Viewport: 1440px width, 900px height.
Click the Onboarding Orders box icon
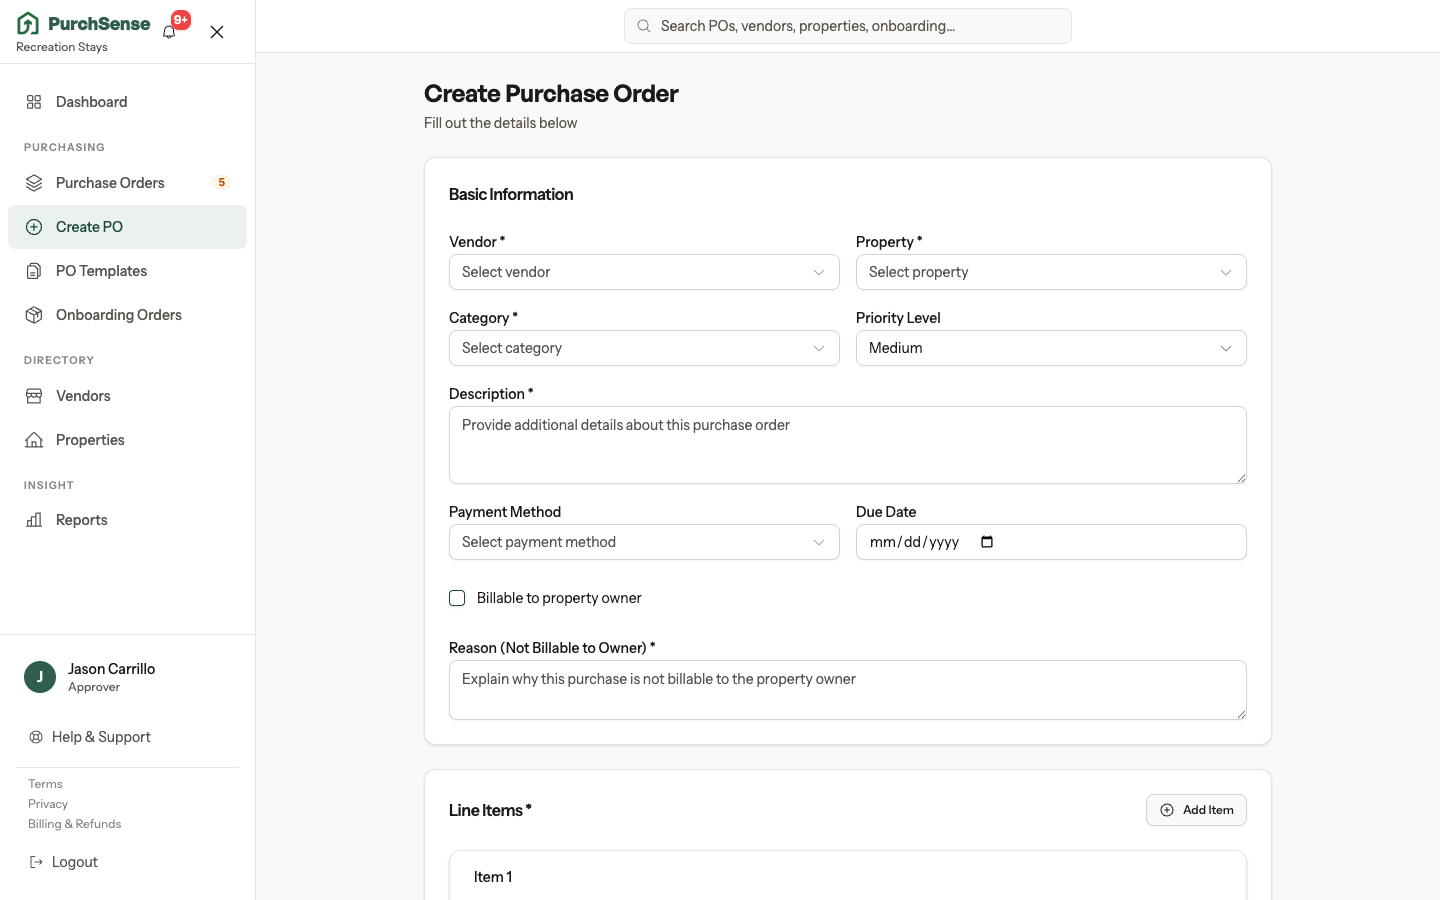pos(34,315)
